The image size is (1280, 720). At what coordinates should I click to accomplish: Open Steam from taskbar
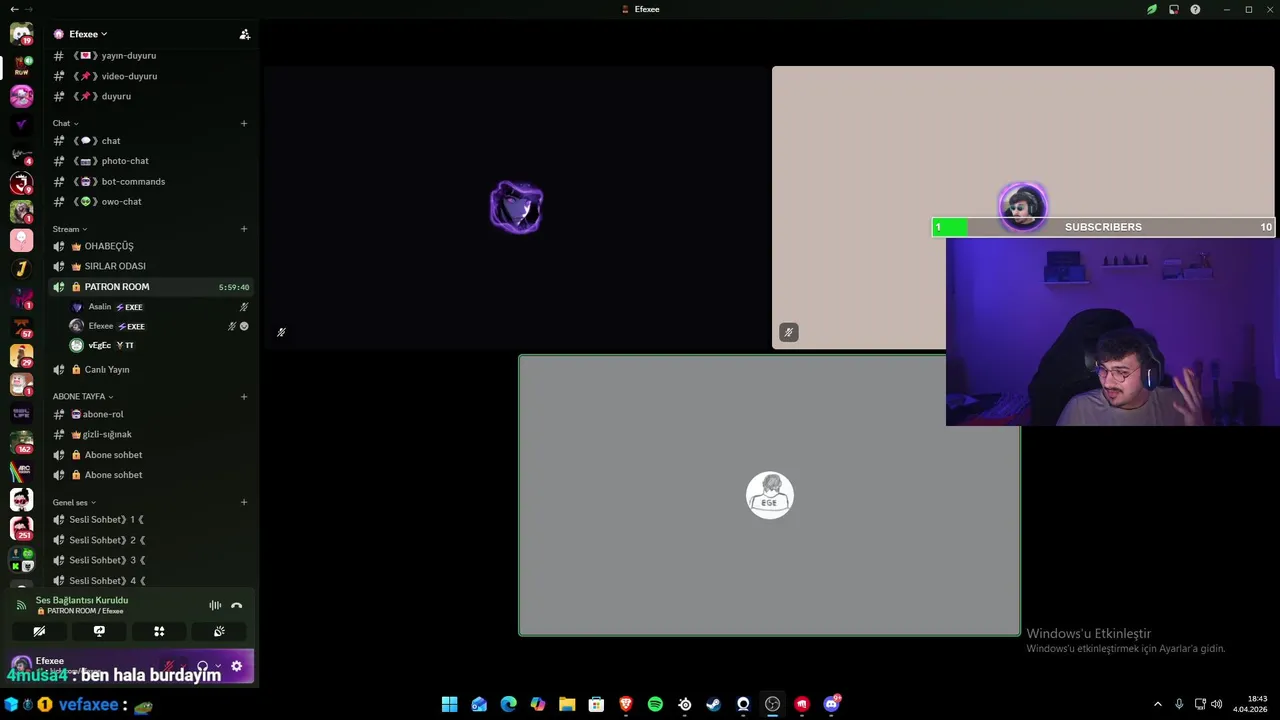(713, 704)
